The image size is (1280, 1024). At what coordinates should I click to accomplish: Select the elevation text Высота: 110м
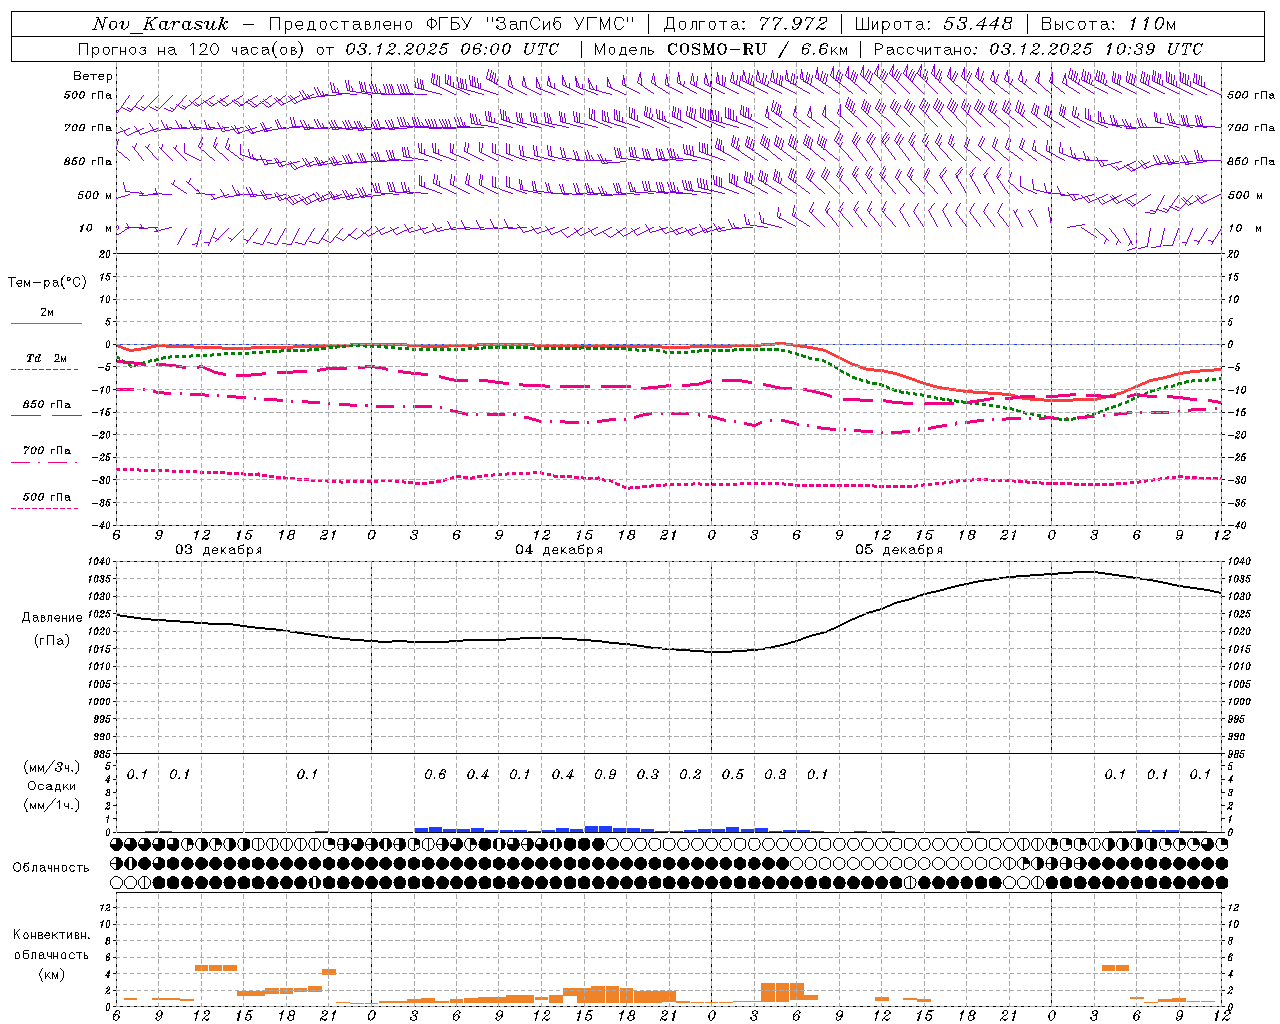point(1108,24)
